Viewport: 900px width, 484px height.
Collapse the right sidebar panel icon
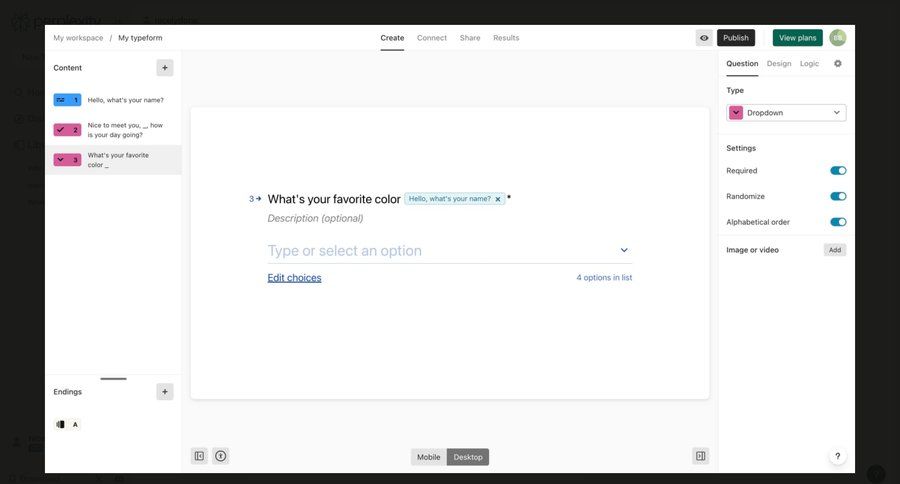tap(701, 456)
